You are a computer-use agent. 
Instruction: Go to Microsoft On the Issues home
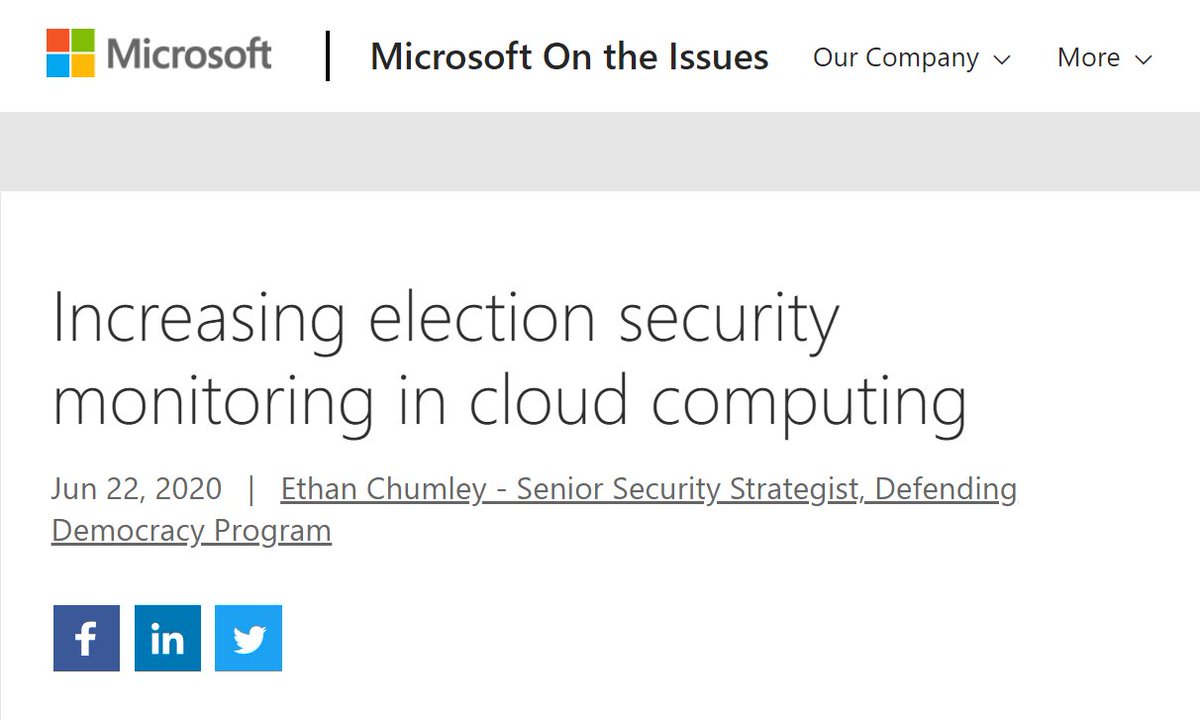[569, 57]
